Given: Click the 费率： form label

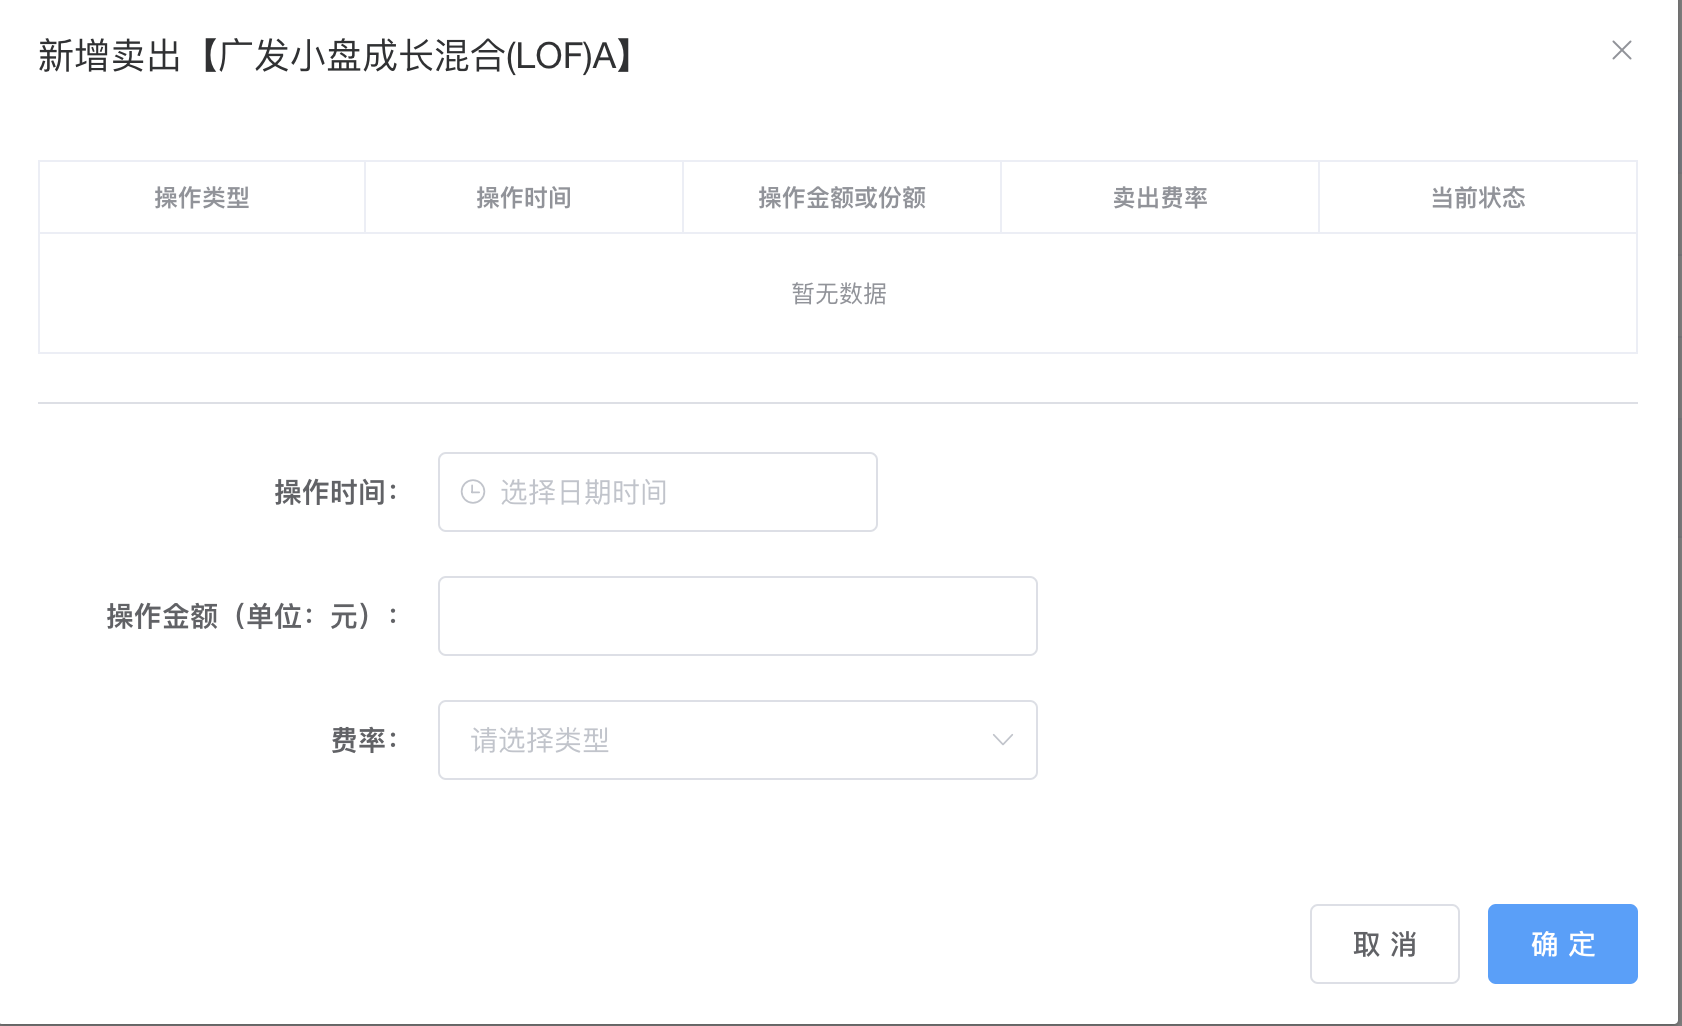Looking at the screenshot, I should click(x=365, y=740).
